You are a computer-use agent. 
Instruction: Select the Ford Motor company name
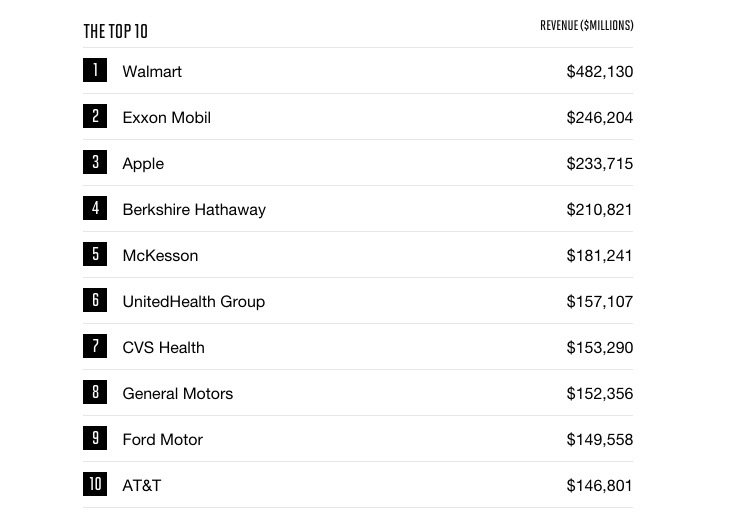coord(162,440)
